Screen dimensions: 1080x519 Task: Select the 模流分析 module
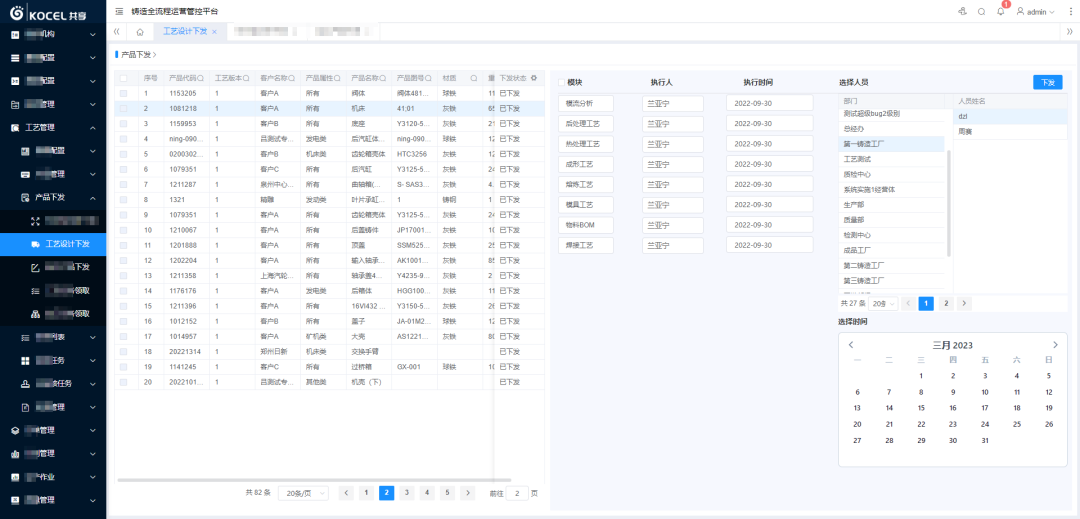coord(585,103)
